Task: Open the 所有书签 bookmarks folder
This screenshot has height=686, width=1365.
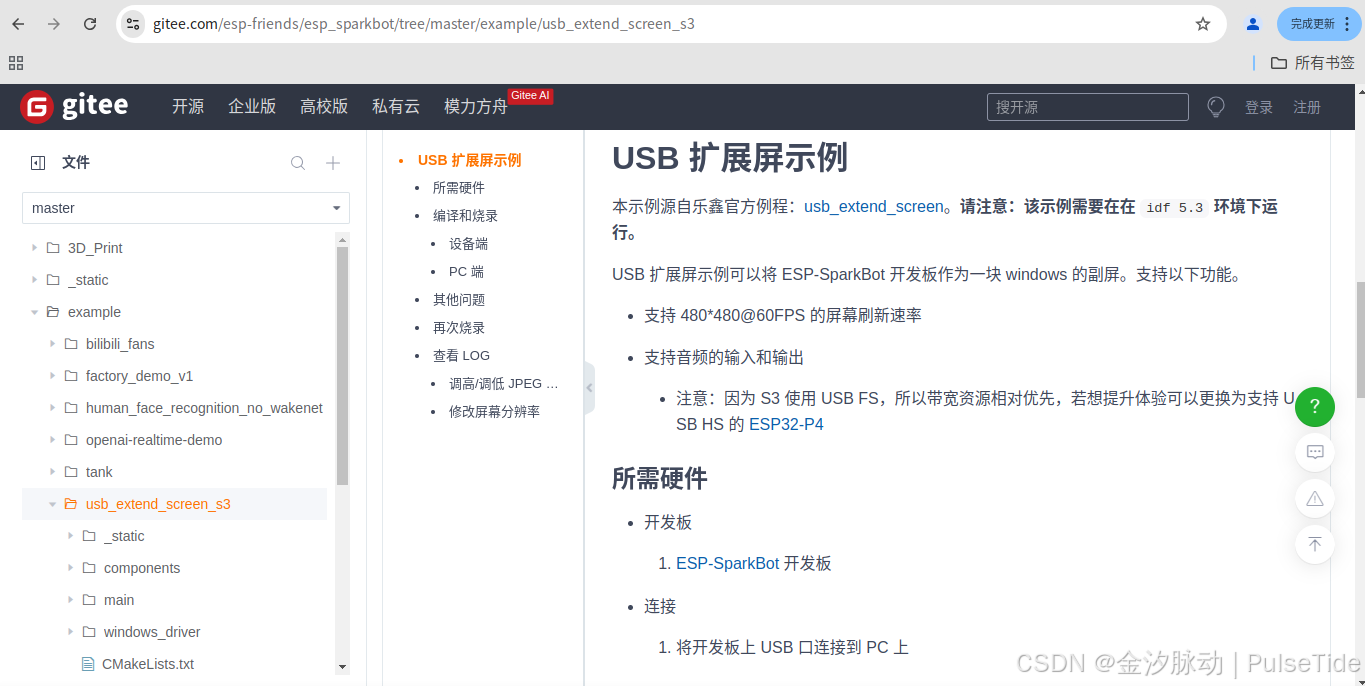Action: (1313, 63)
